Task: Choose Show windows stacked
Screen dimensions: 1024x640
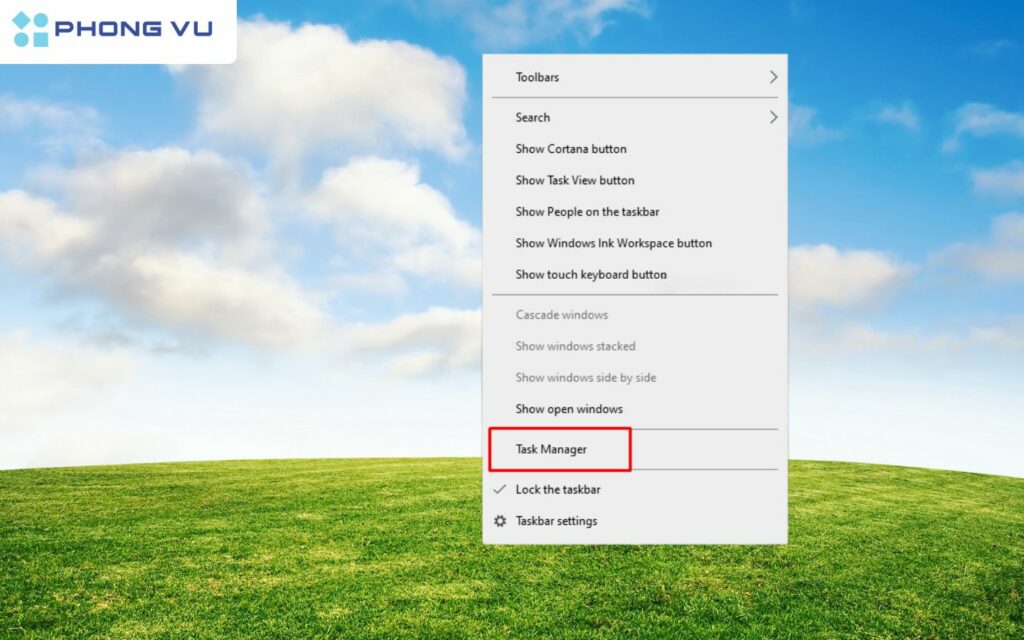Action: click(x=575, y=347)
